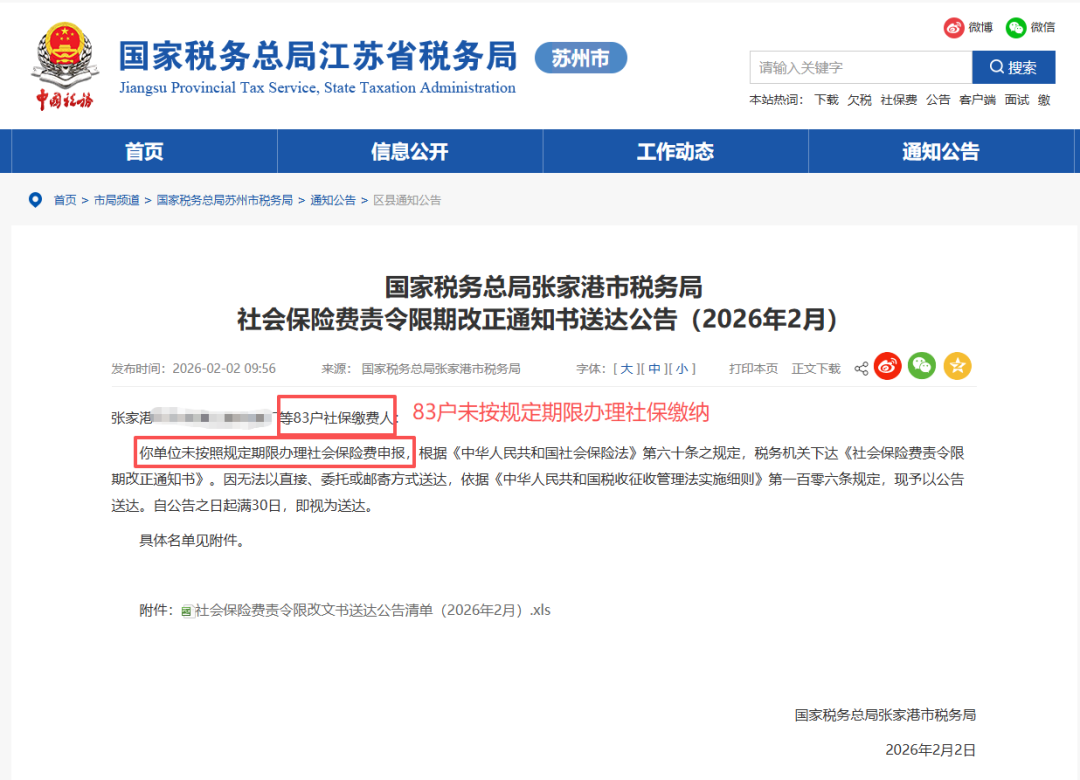
Task: Click hot word 公告
Action: tap(938, 100)
